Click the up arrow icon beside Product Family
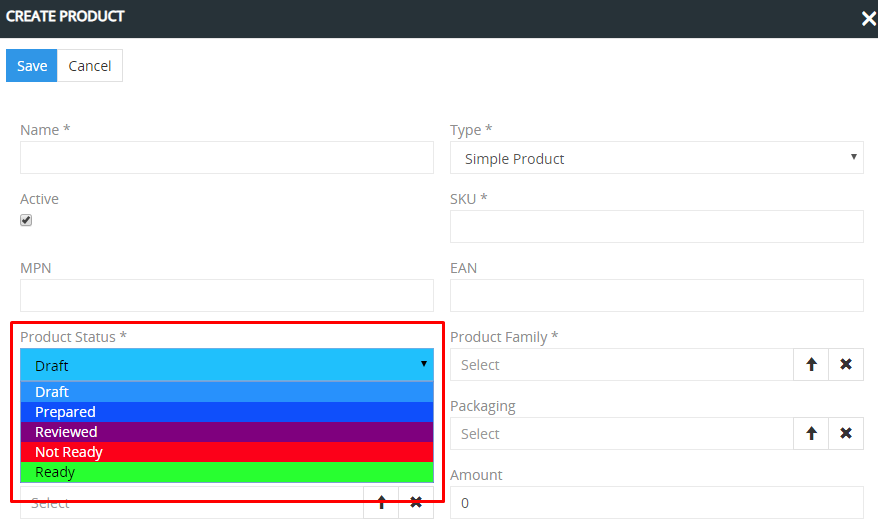The height and width of the screenshot is (532, 878). 811,365
